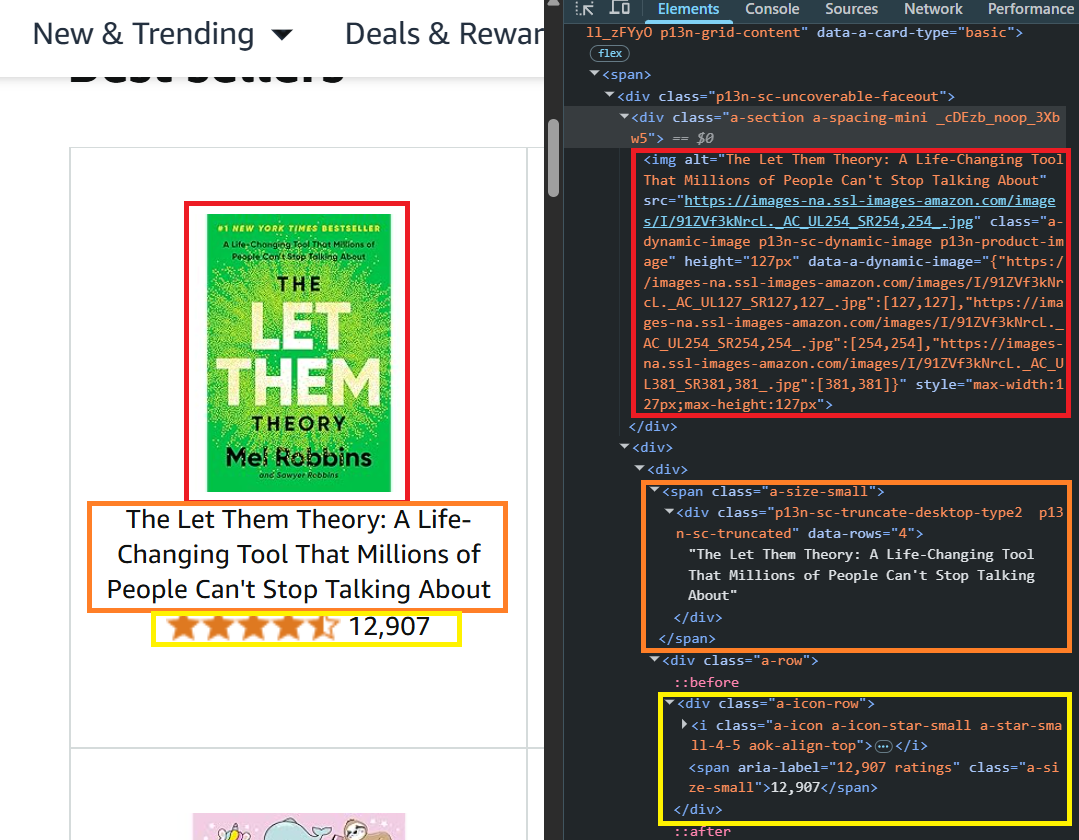This screenshot has width=1079, height=840.
Task: Select the span aria-label 12,907 ratings node
Action: point(873,777)
